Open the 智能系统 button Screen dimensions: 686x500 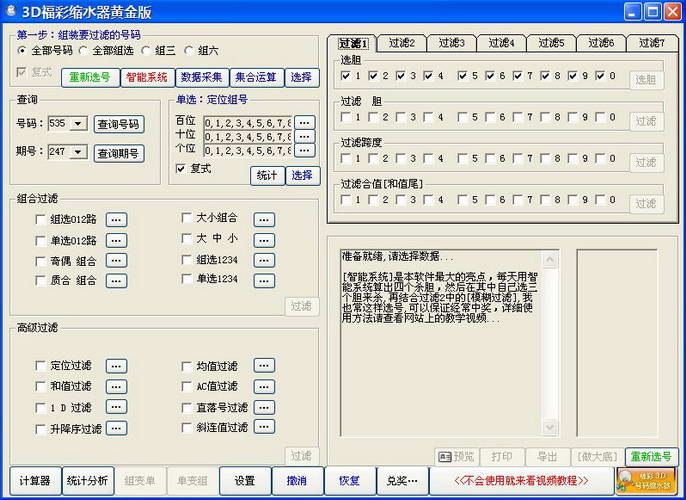[x=147, y=78]
